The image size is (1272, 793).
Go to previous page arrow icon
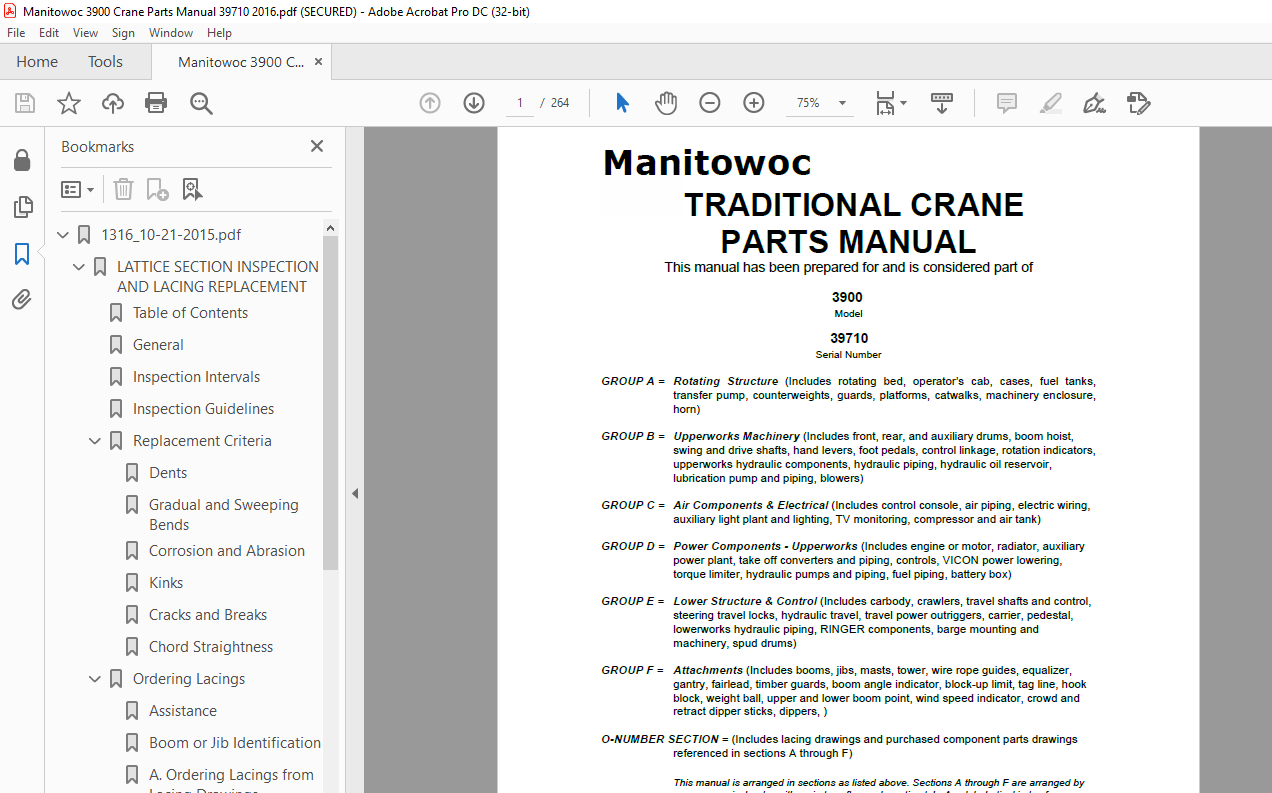click(x=430, y=103)
